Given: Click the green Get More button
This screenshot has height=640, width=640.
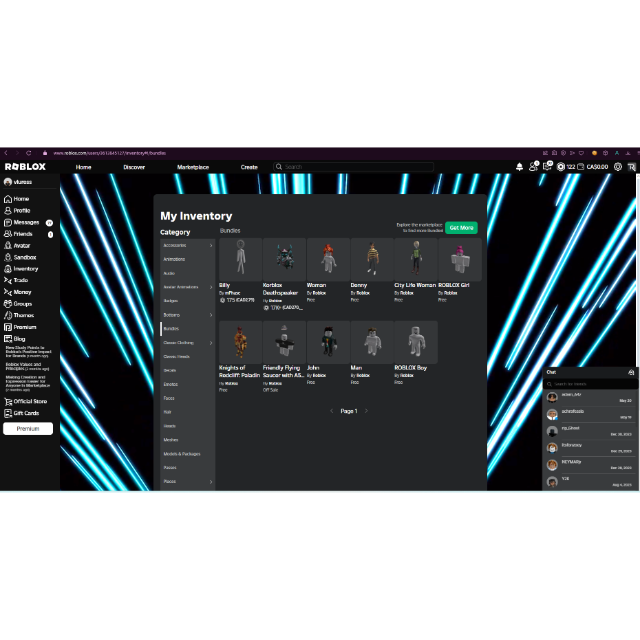Looking at the screenshot, I should coord(461,228).
